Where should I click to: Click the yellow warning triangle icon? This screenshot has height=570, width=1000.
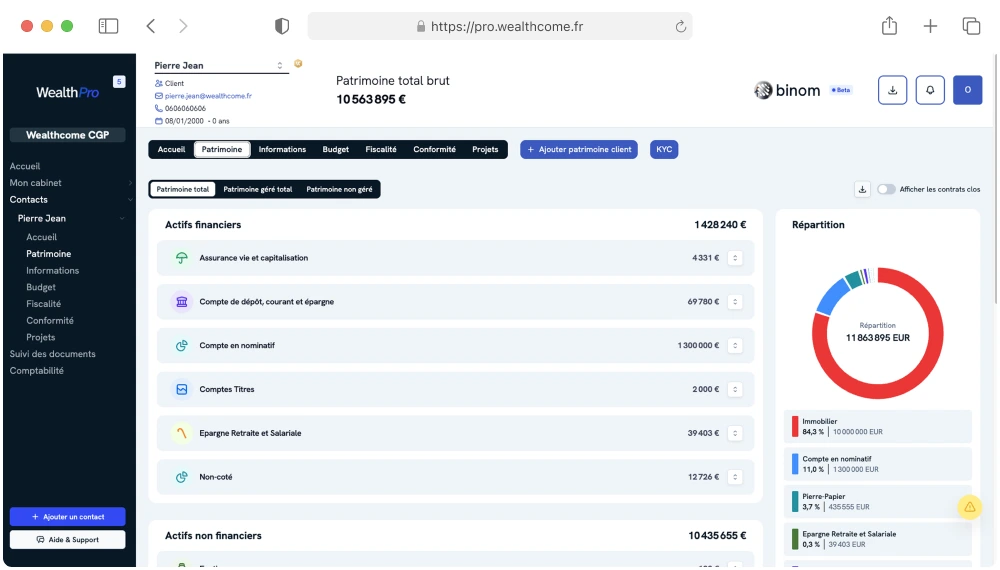point(969,508)
